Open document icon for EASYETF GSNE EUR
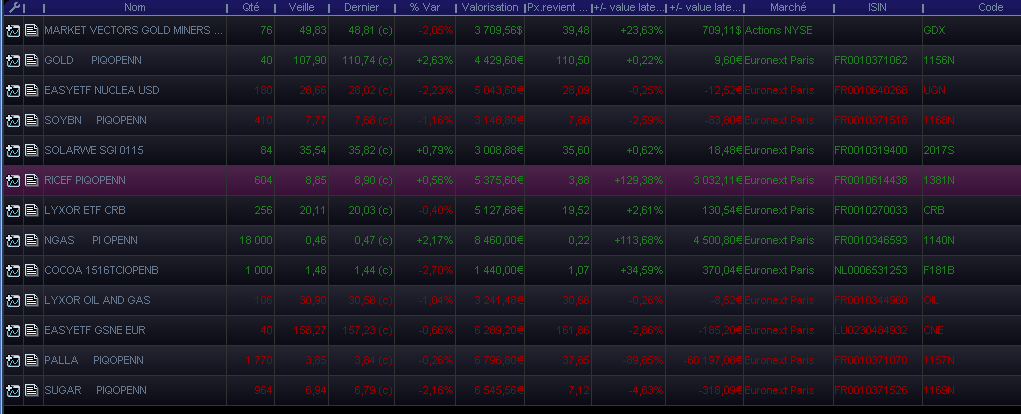The width and height of the screenshot is (1021, 414). tap(31, 330)
